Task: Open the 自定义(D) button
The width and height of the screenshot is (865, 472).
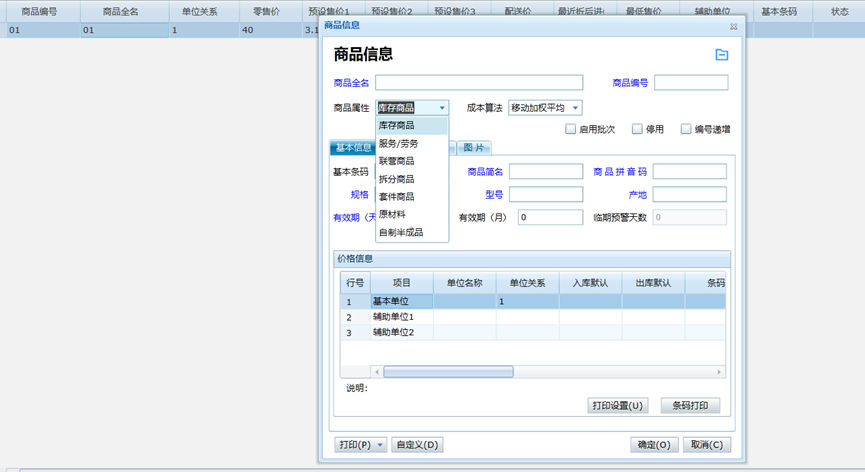Action: (417, 444)
